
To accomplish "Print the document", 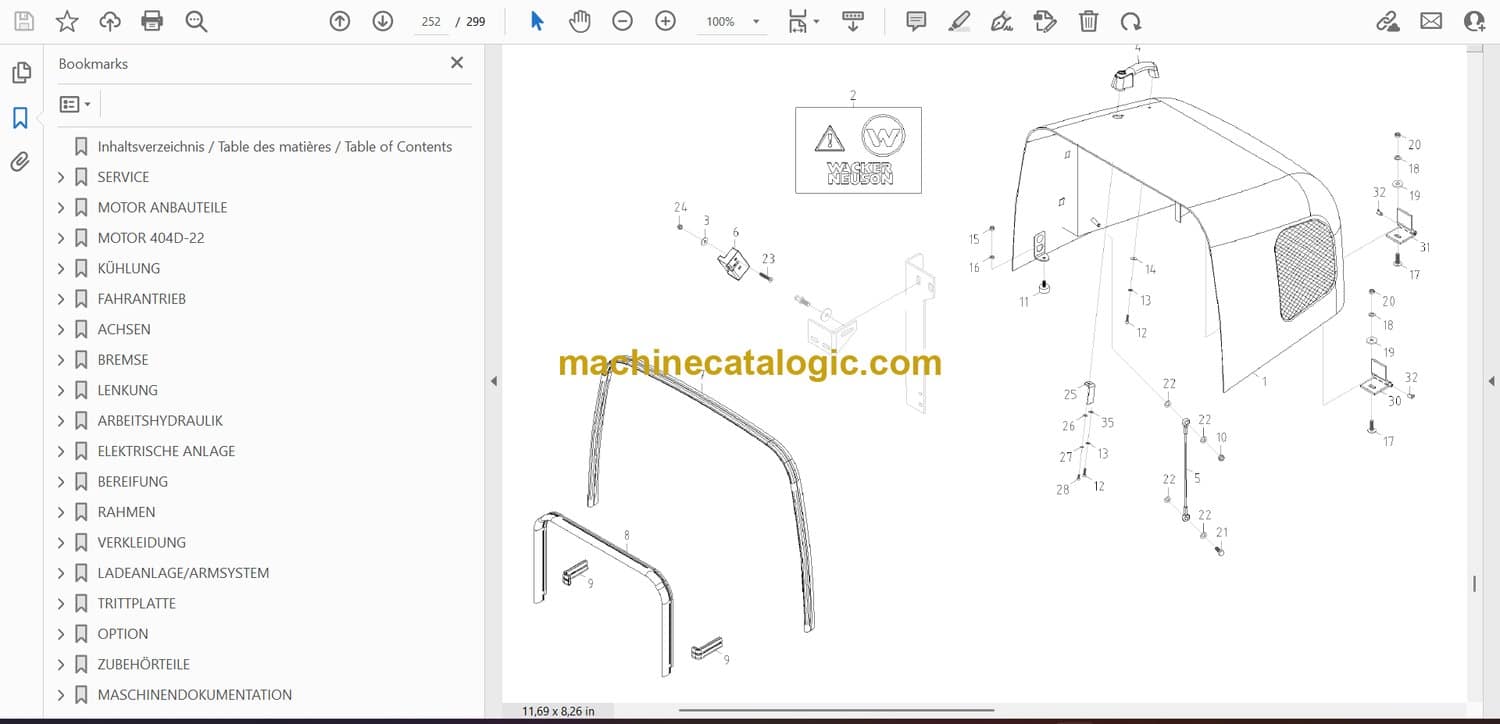I will point(152,21).
